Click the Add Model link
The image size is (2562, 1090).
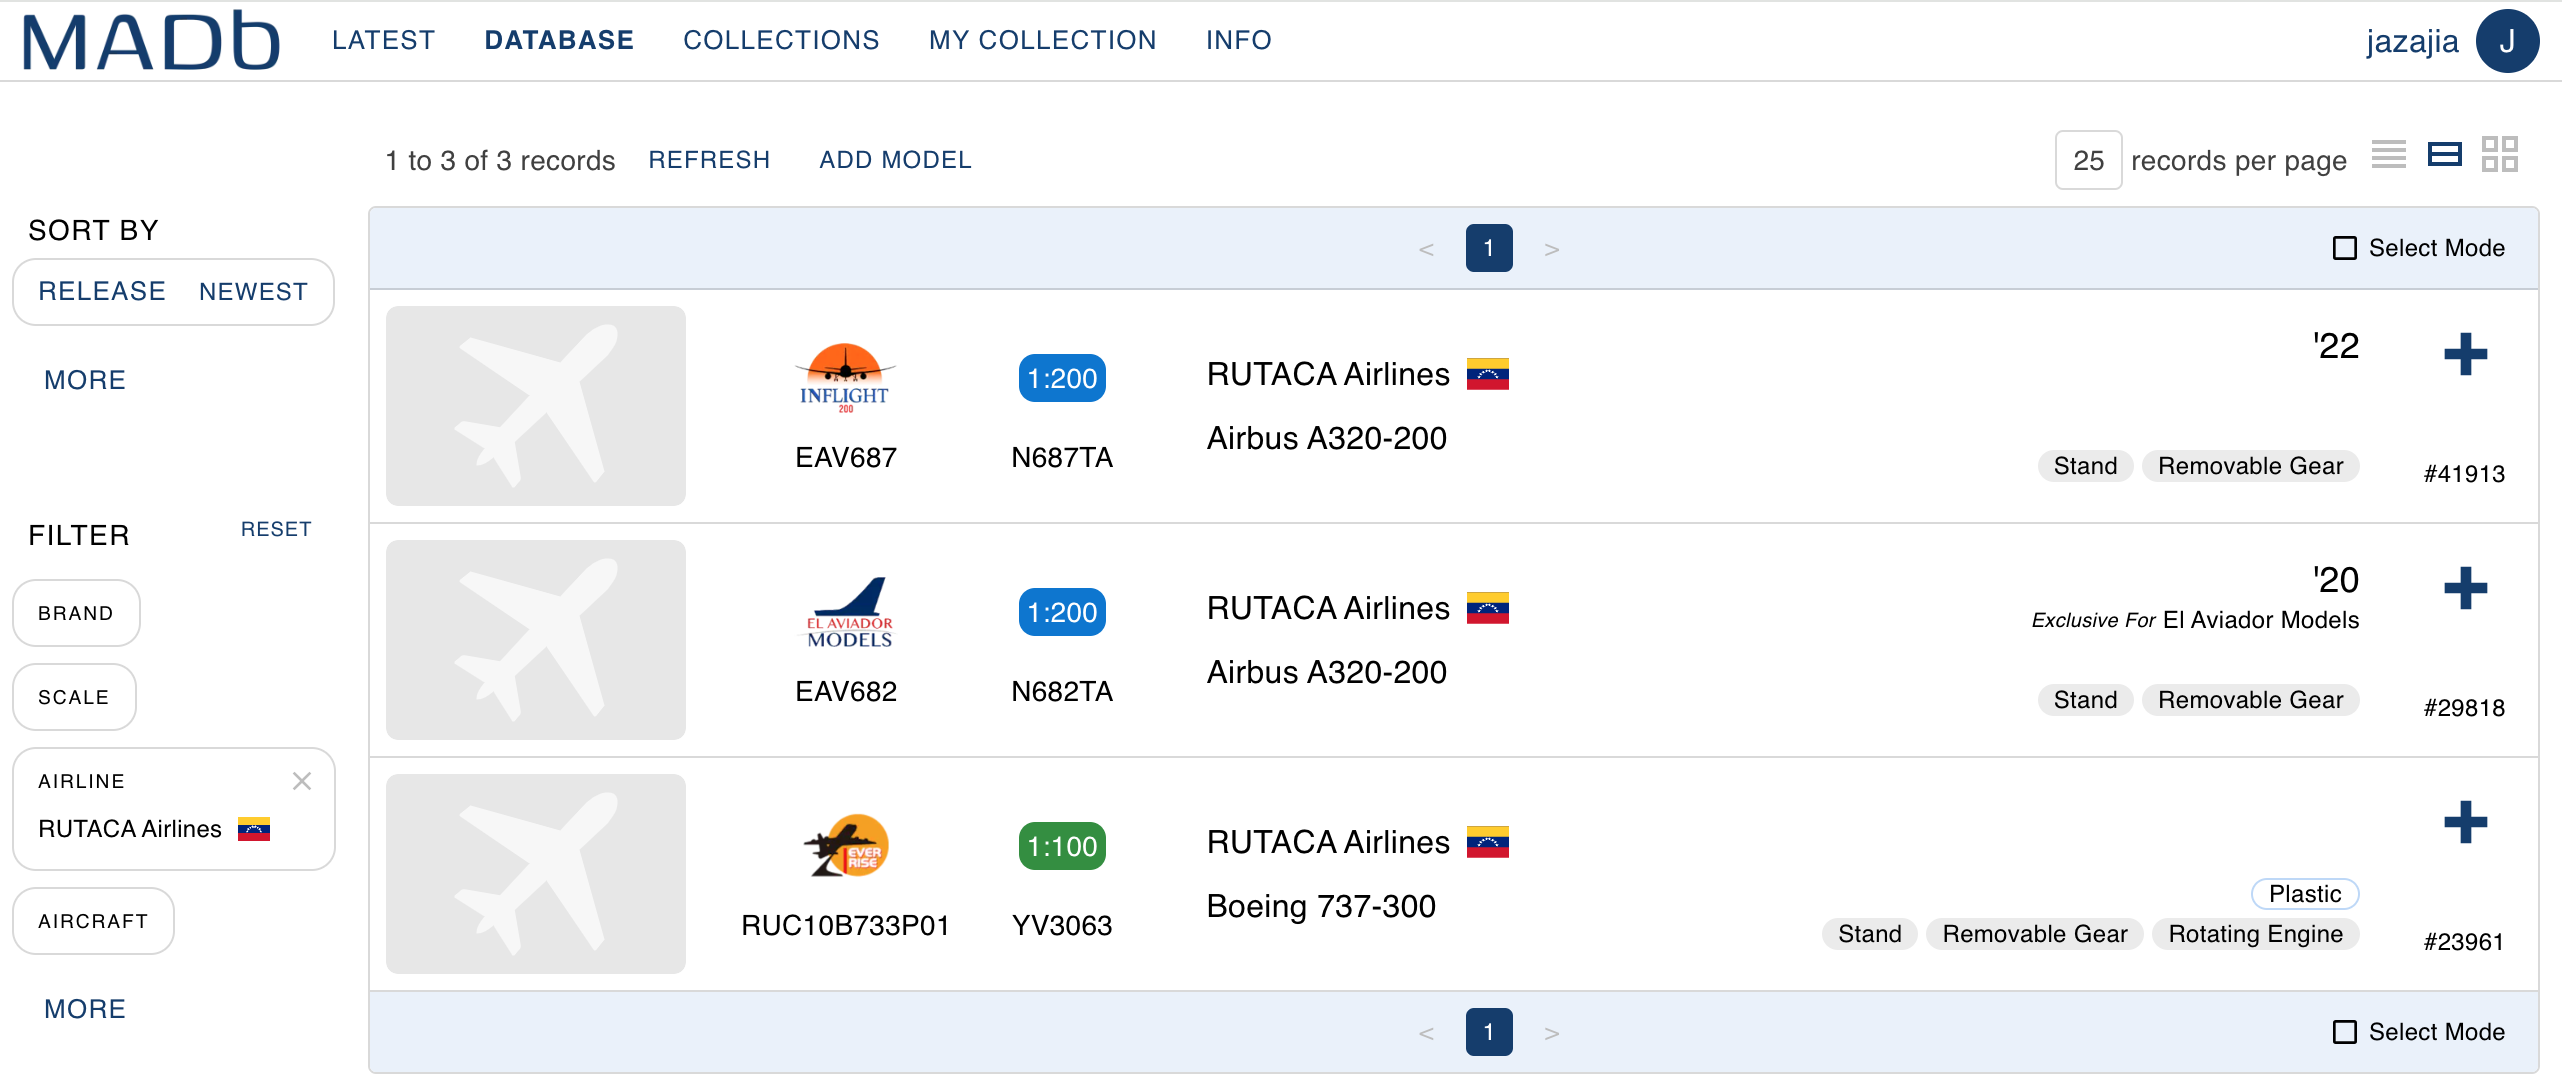coord(895,160)
